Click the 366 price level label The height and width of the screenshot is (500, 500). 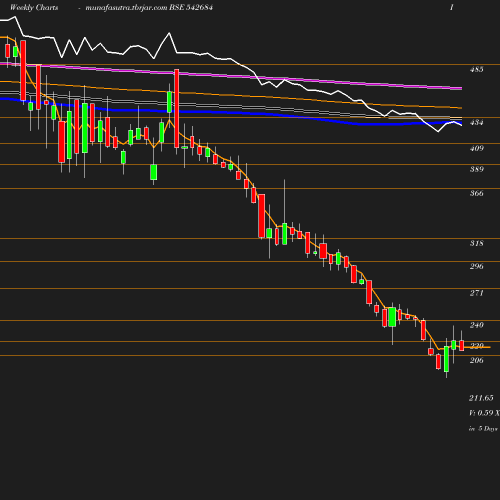pos(476,193)
